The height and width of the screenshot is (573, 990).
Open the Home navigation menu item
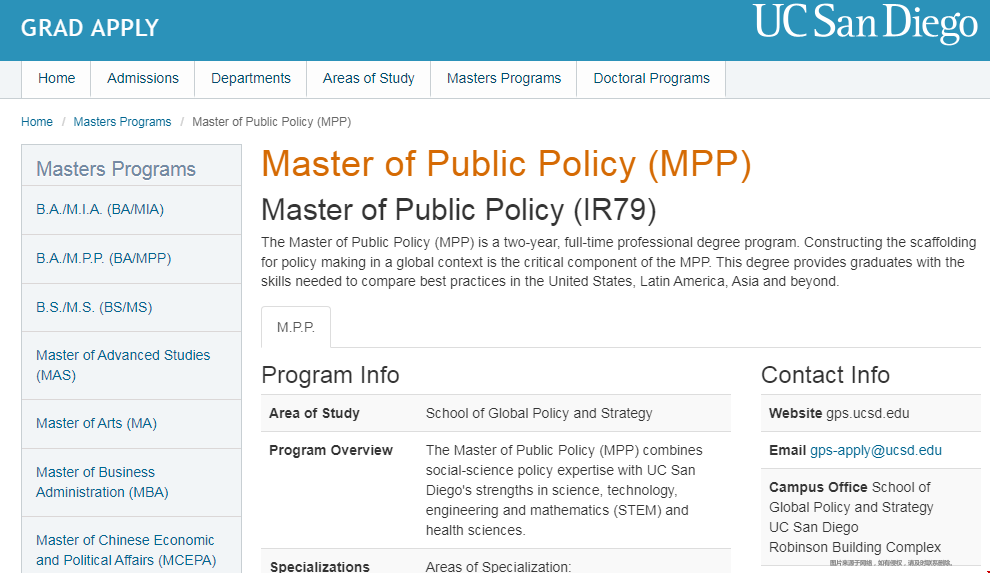click(56, 78)
